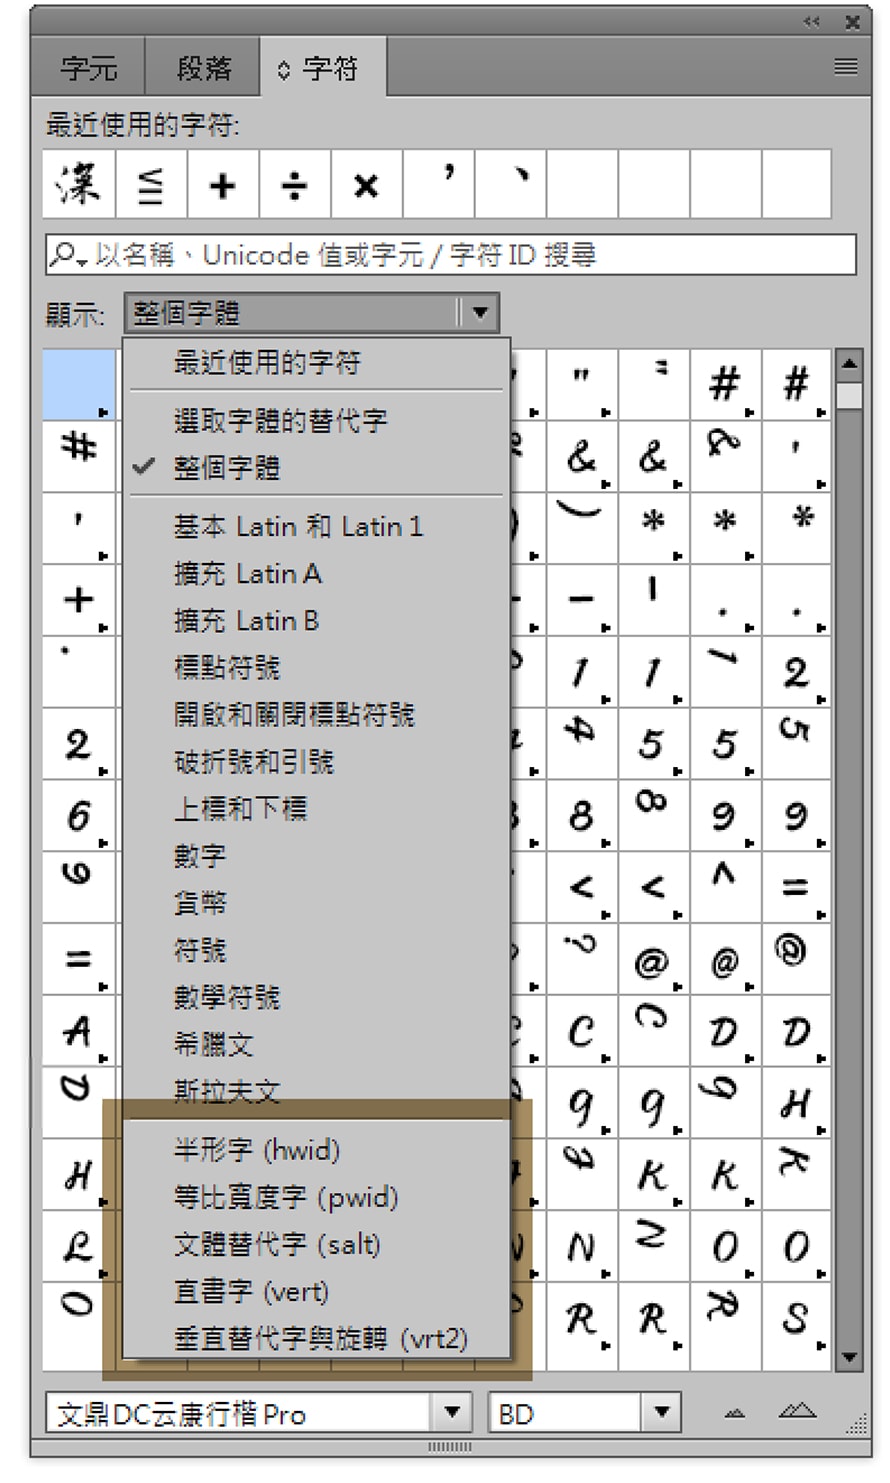Screen dimensions: 890x1483
Task: Collapse panel with double-arrow icon
Action: click(812, 21)
